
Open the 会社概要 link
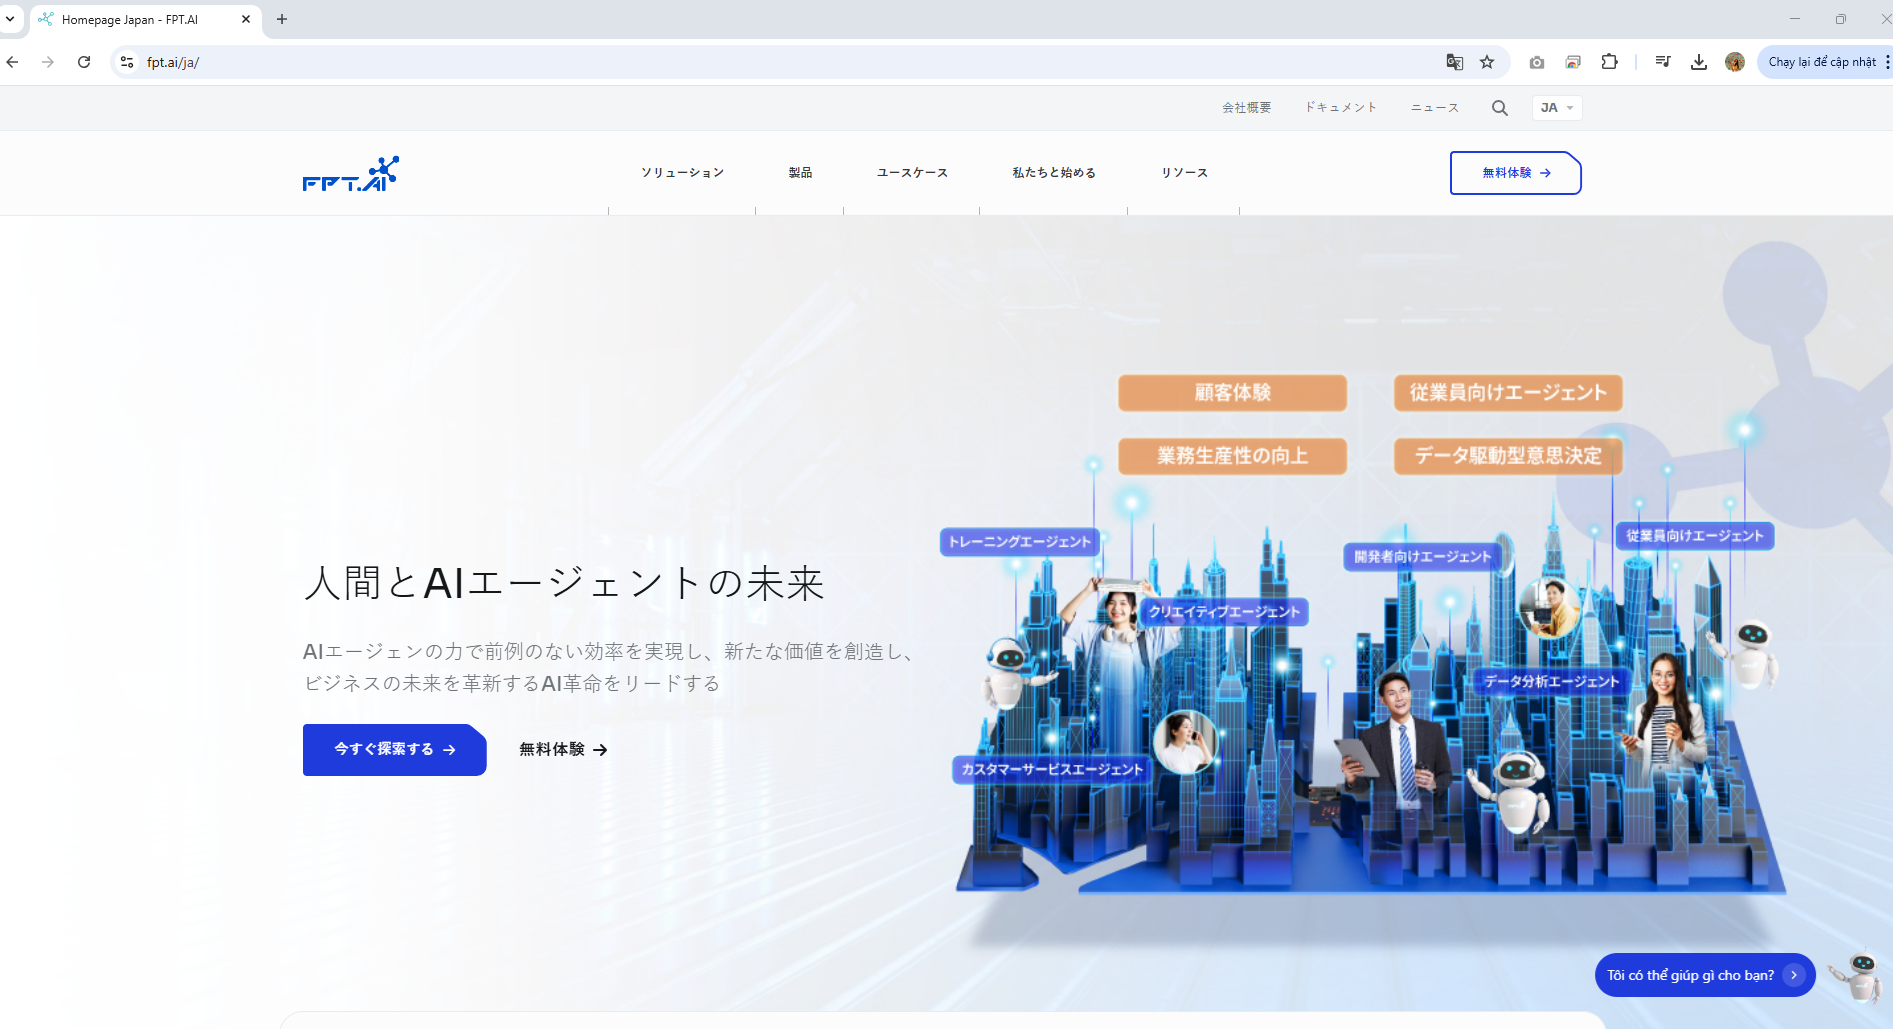click(x=1246, y=108)
